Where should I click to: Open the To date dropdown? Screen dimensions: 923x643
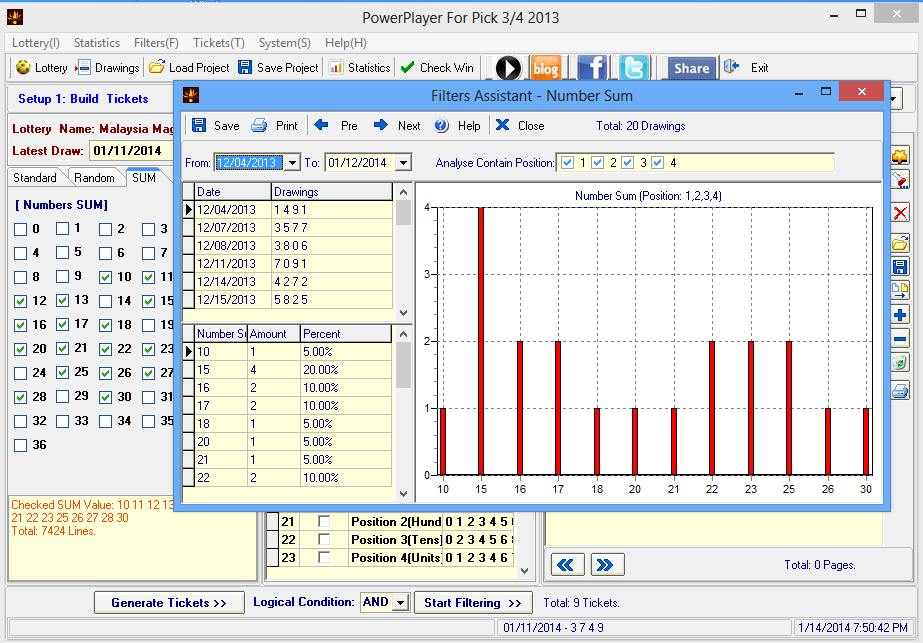coord(403,163)
